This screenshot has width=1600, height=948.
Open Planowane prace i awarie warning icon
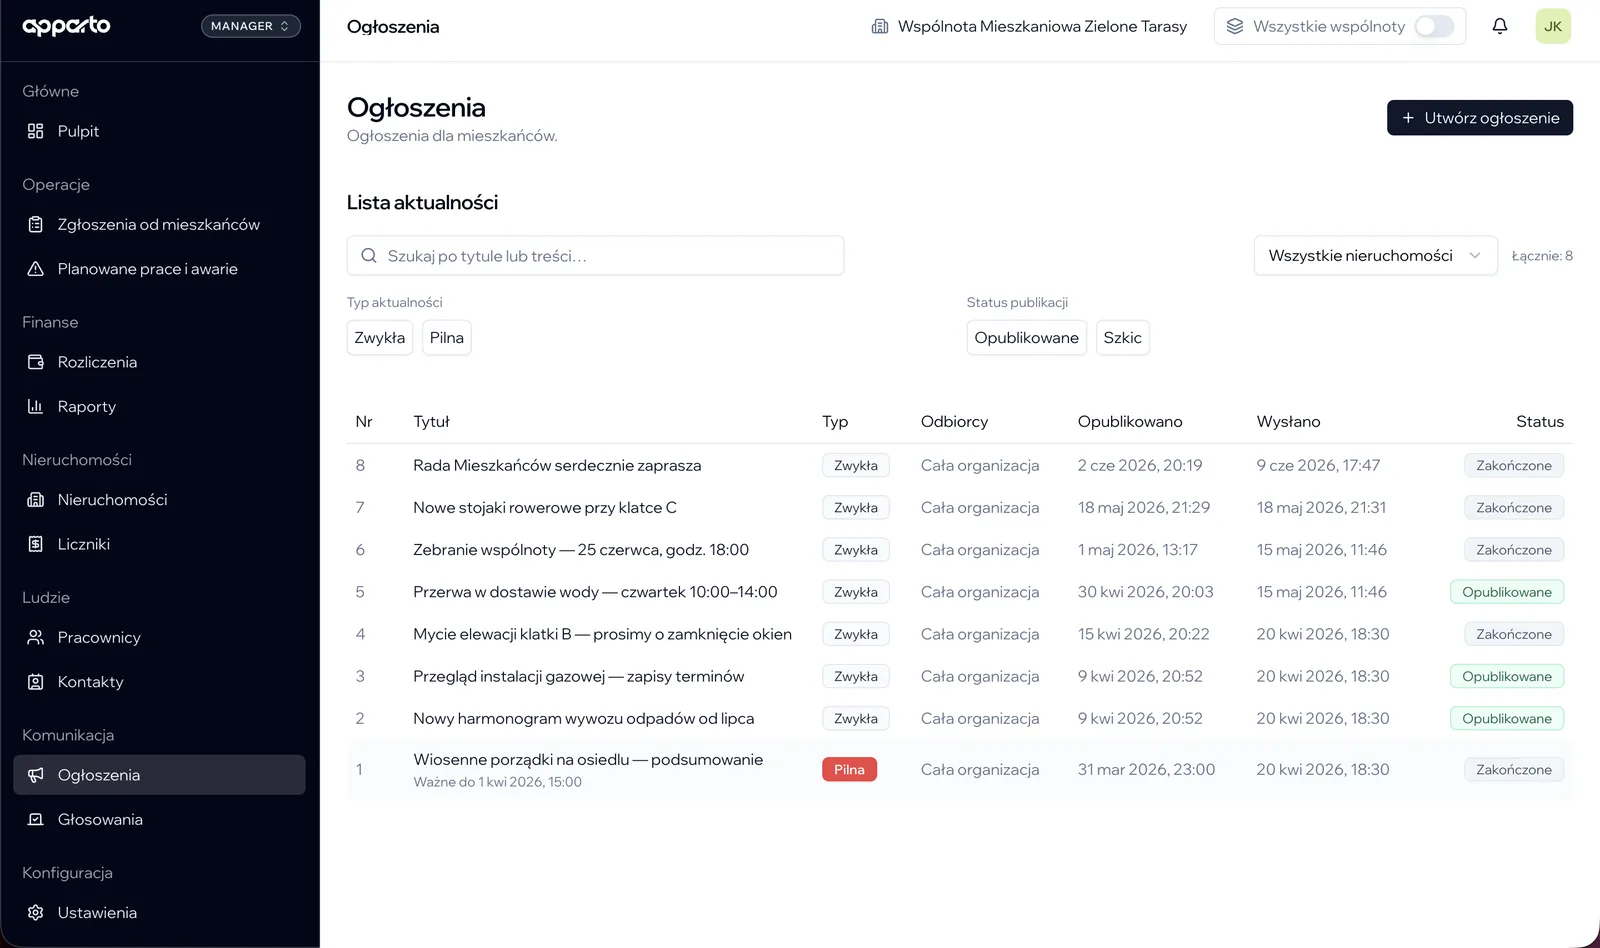(x=36, y=269)
